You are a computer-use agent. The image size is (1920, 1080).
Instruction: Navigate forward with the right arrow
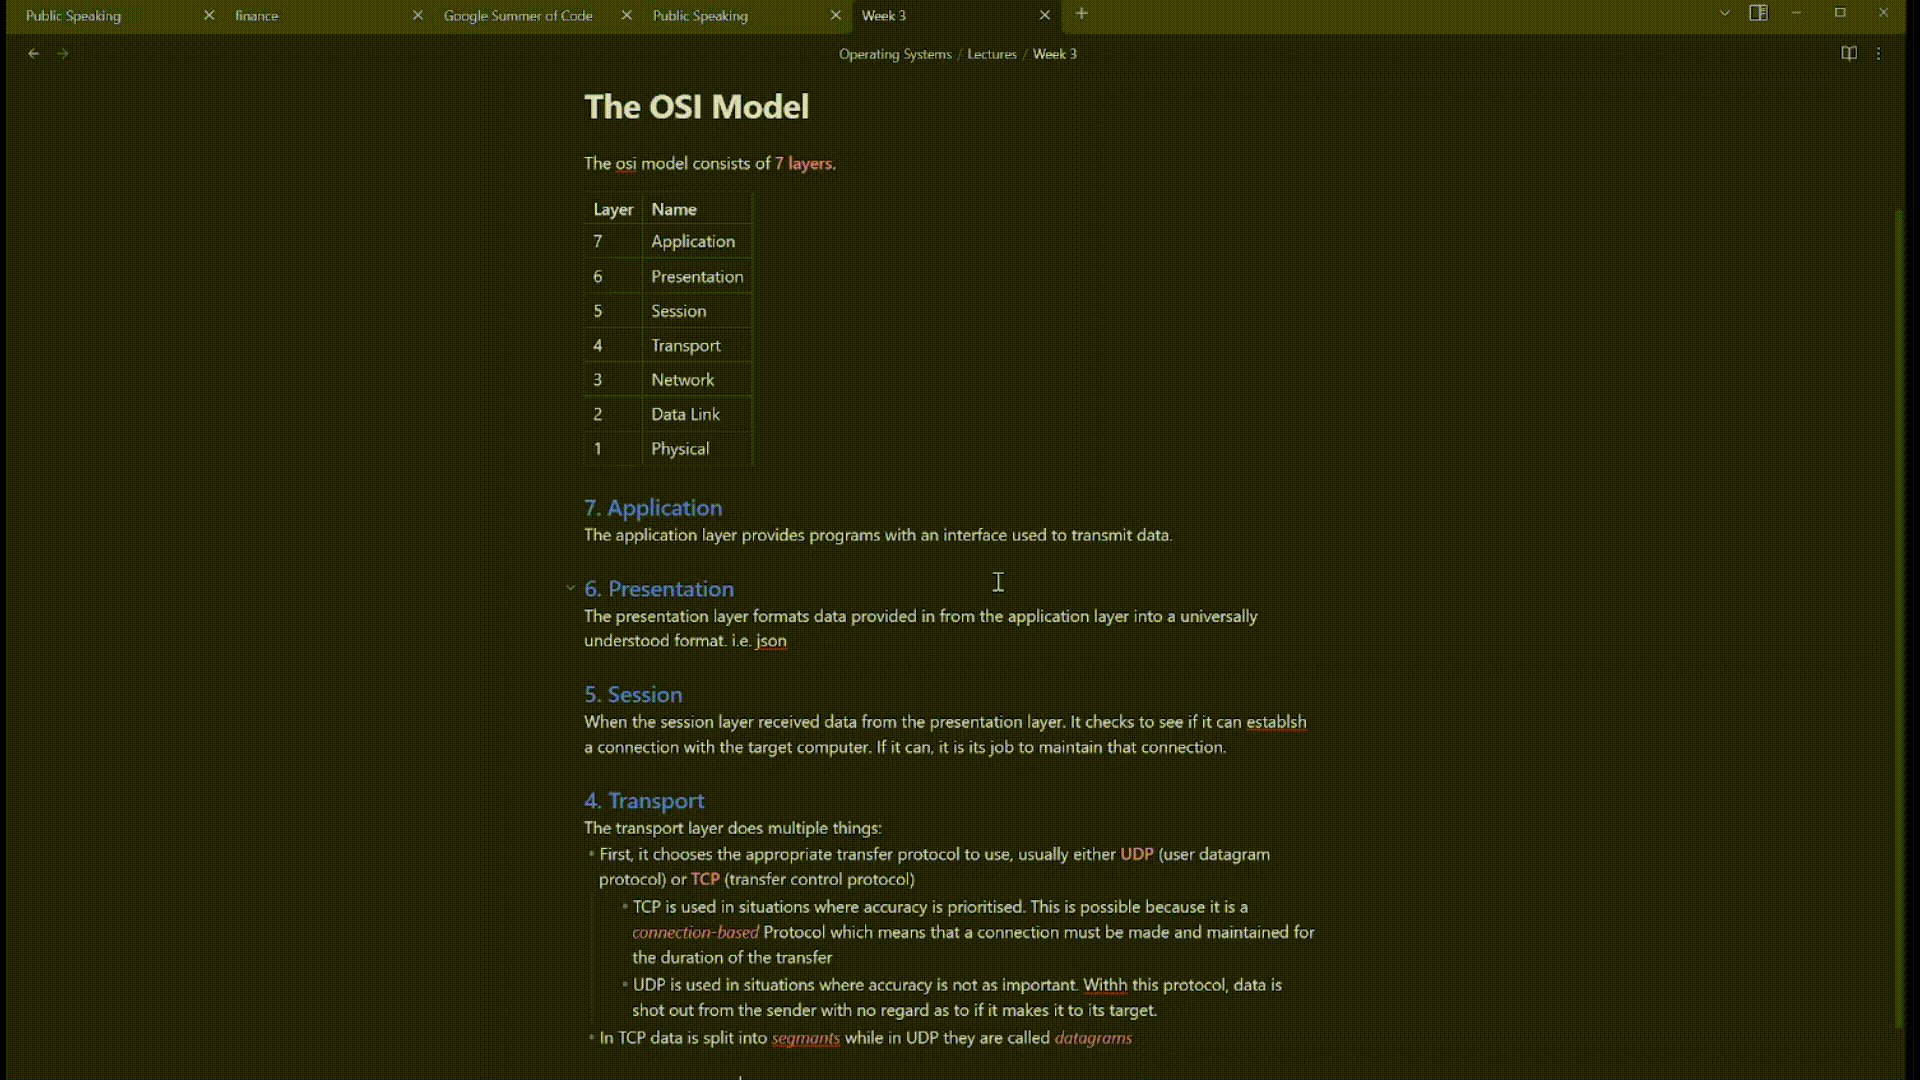(63, 54)
